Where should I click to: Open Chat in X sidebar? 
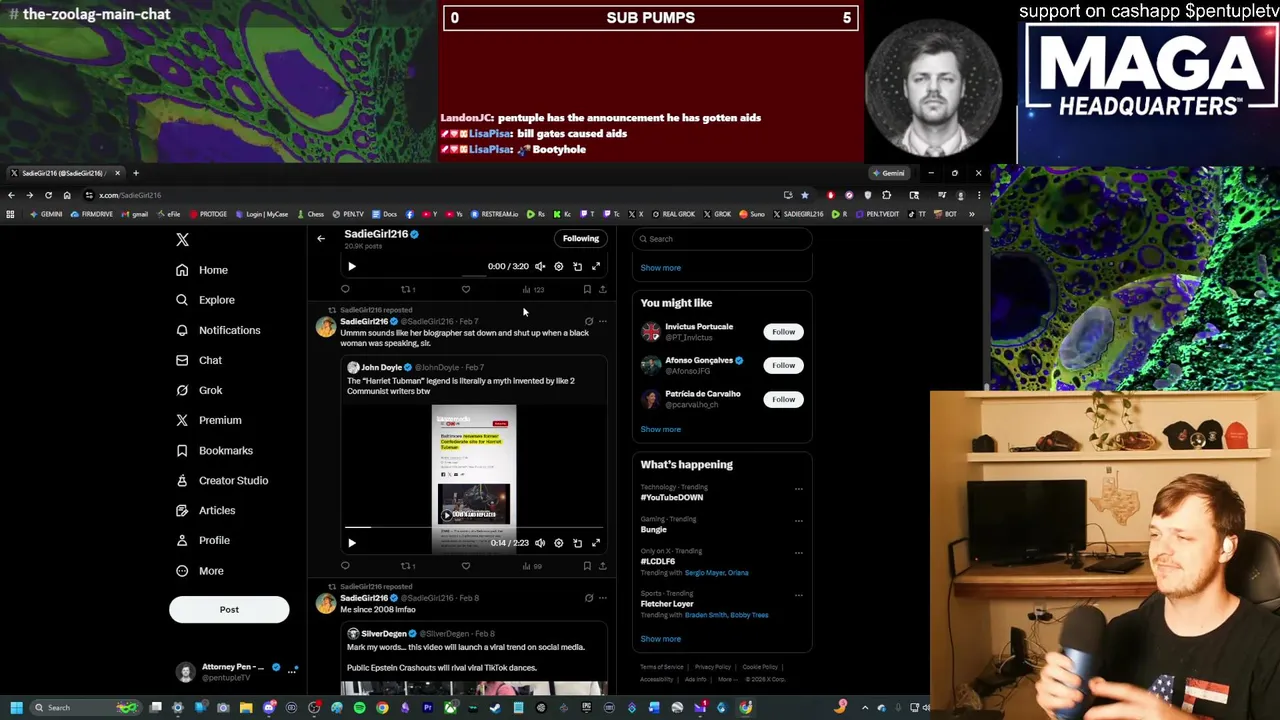coord(199,360)
